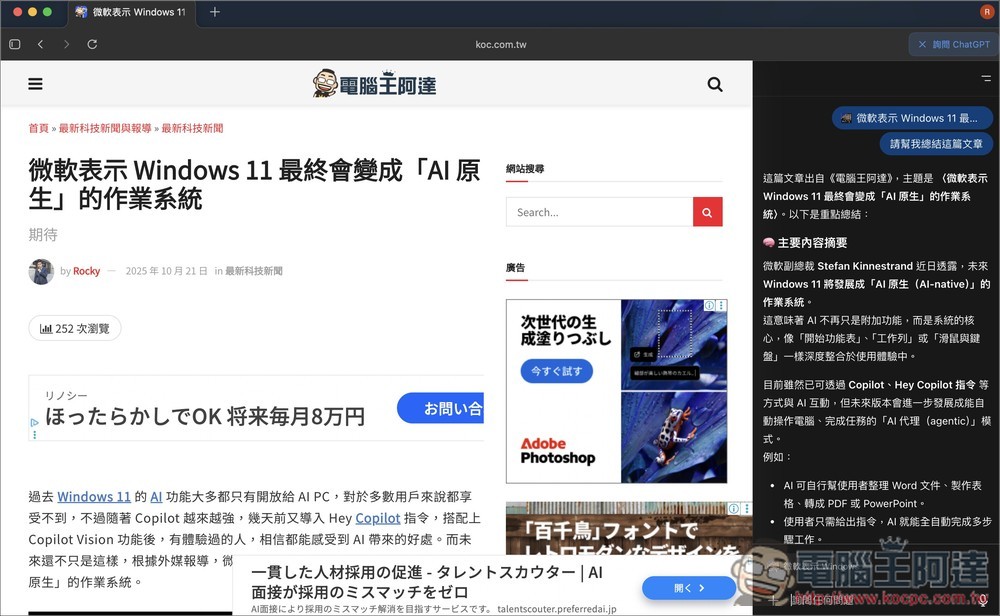Viewport: 1000px width, 616px height.
Task: Click the koc.com.tw address bar
Action: click(500, 44)
